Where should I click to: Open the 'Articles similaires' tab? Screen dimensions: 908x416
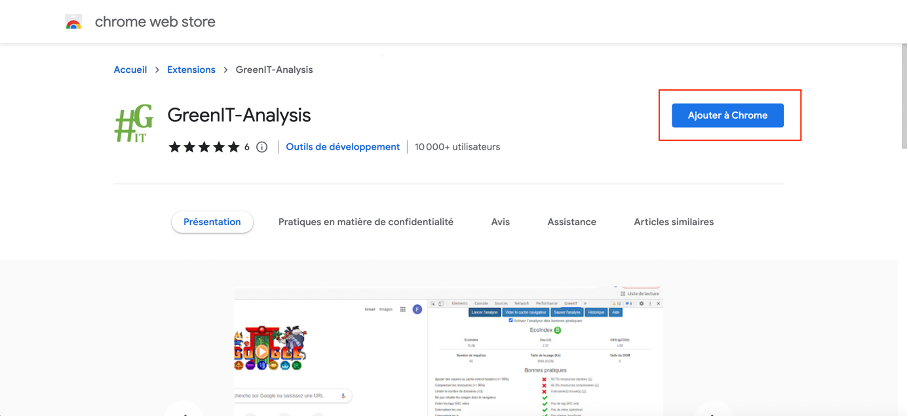(x=674, y=222)
